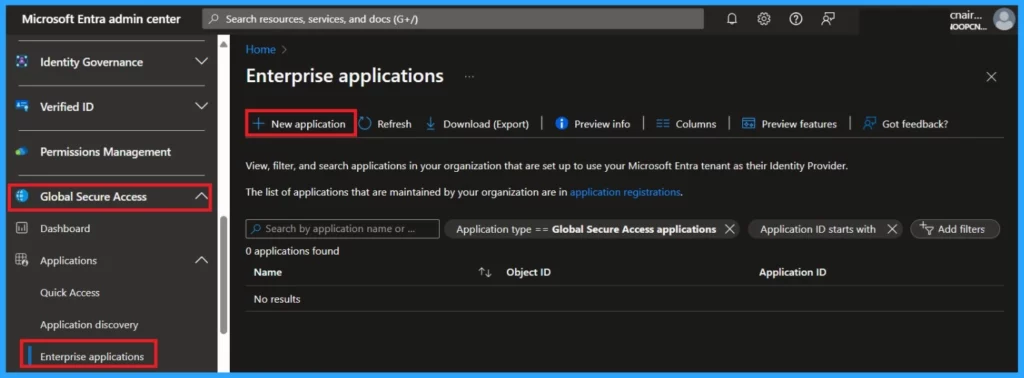Click the Name column header
1024x378 pixels.
click(268, 272)
